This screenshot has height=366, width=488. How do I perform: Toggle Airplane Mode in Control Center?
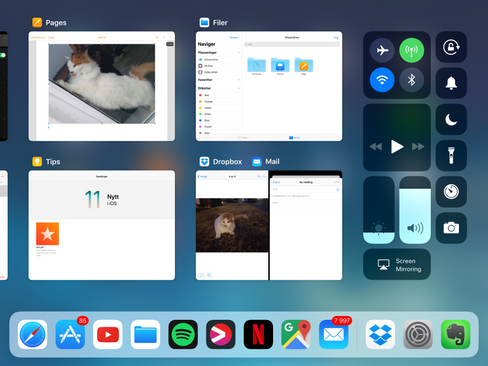pos(382,50)
